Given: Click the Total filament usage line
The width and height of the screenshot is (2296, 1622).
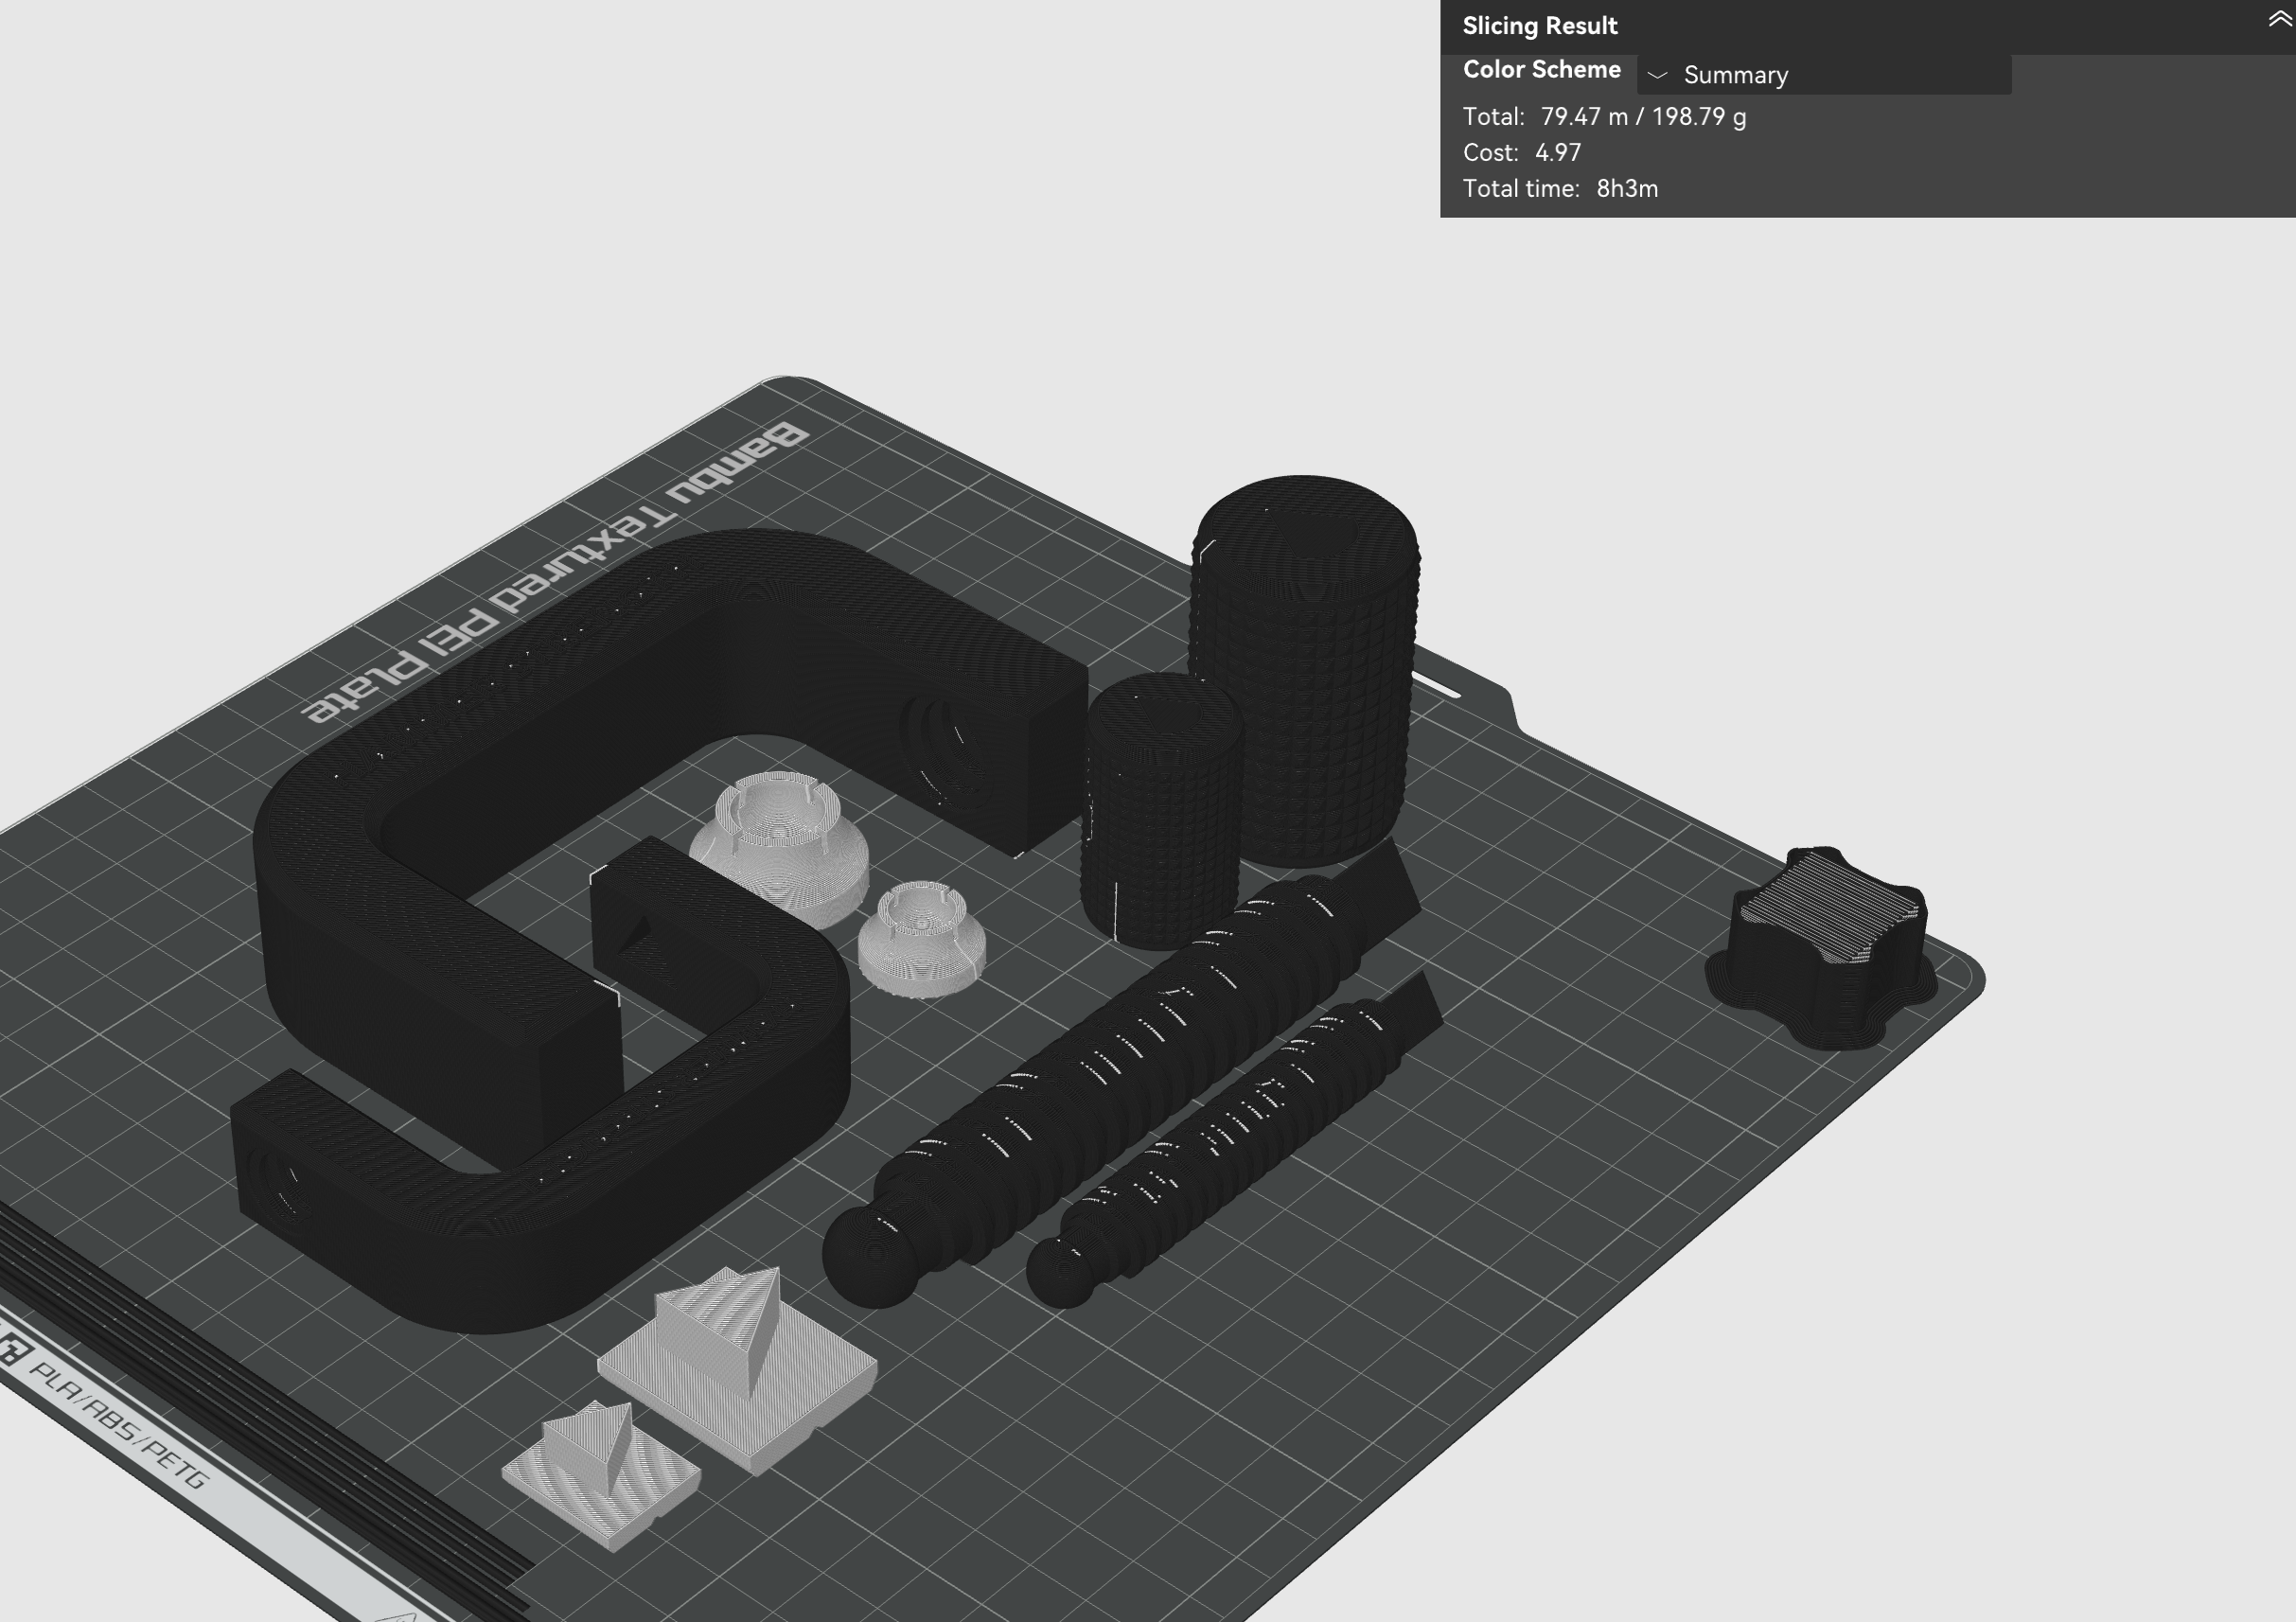Looking at the screenshot, I should click(1604, 117).
